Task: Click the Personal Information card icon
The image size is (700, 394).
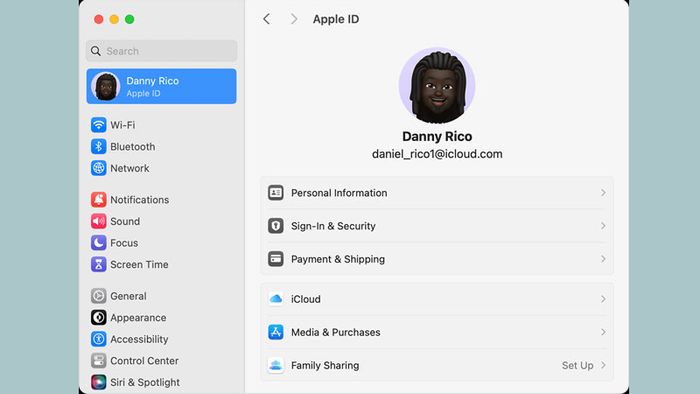Action: 275,193
